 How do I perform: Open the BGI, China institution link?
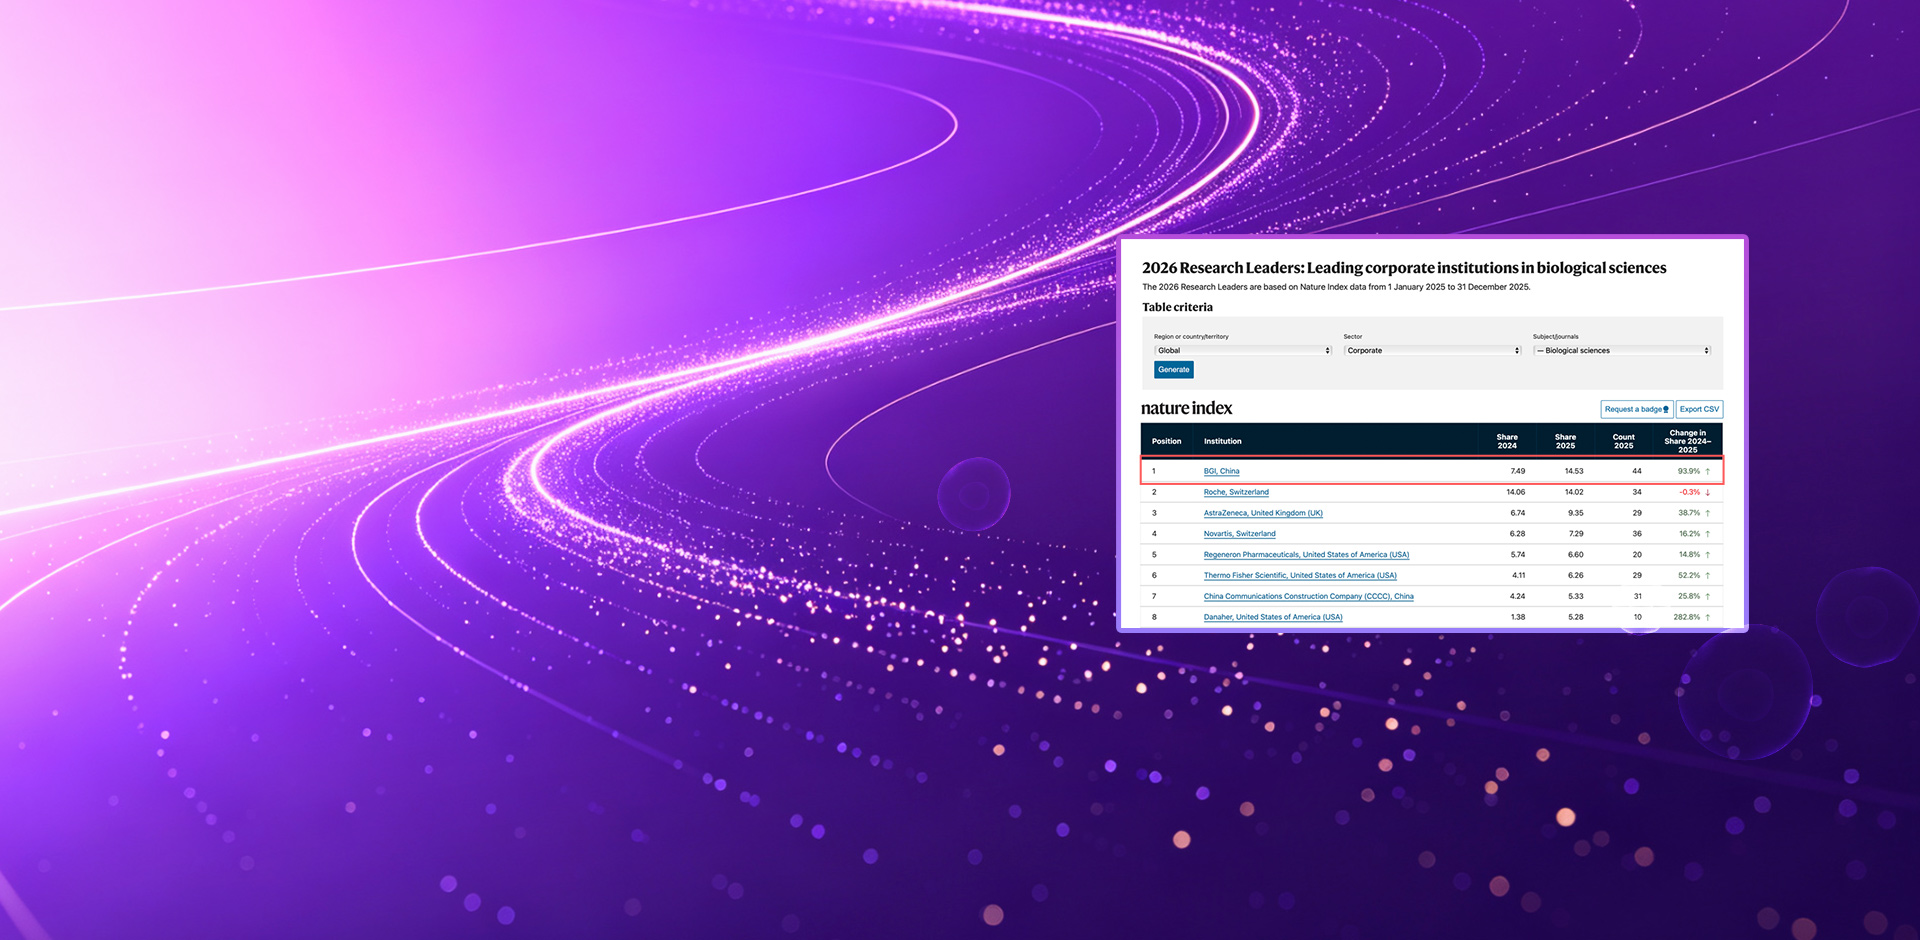click(x=1221, y=471)
